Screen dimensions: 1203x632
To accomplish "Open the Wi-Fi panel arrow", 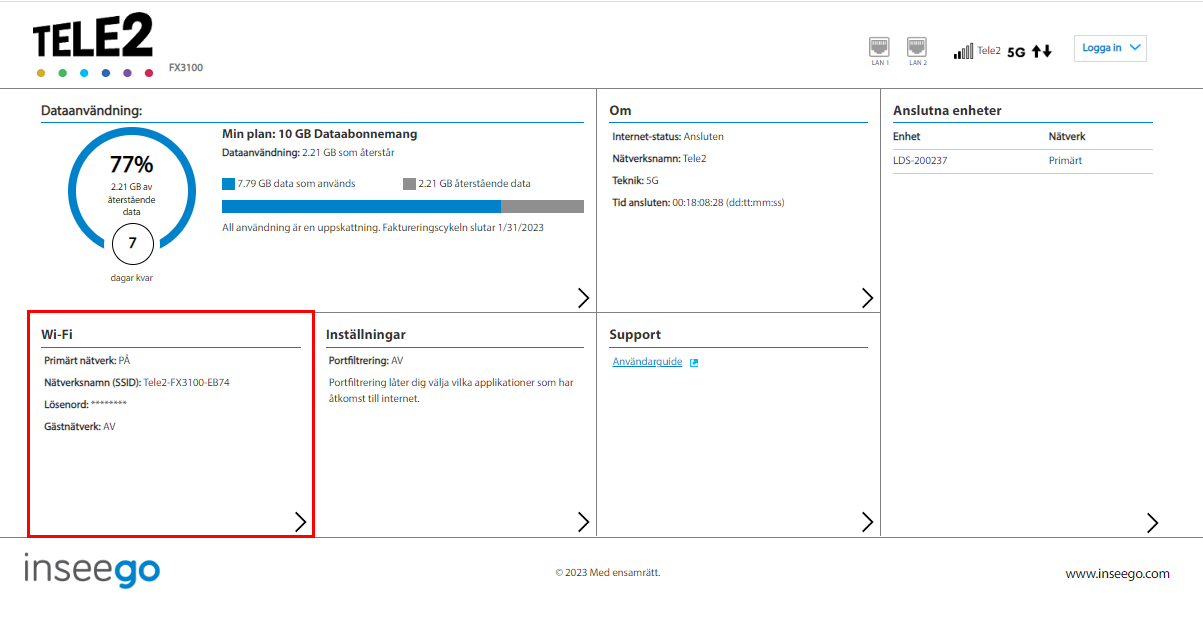I will tap(300, 521).
